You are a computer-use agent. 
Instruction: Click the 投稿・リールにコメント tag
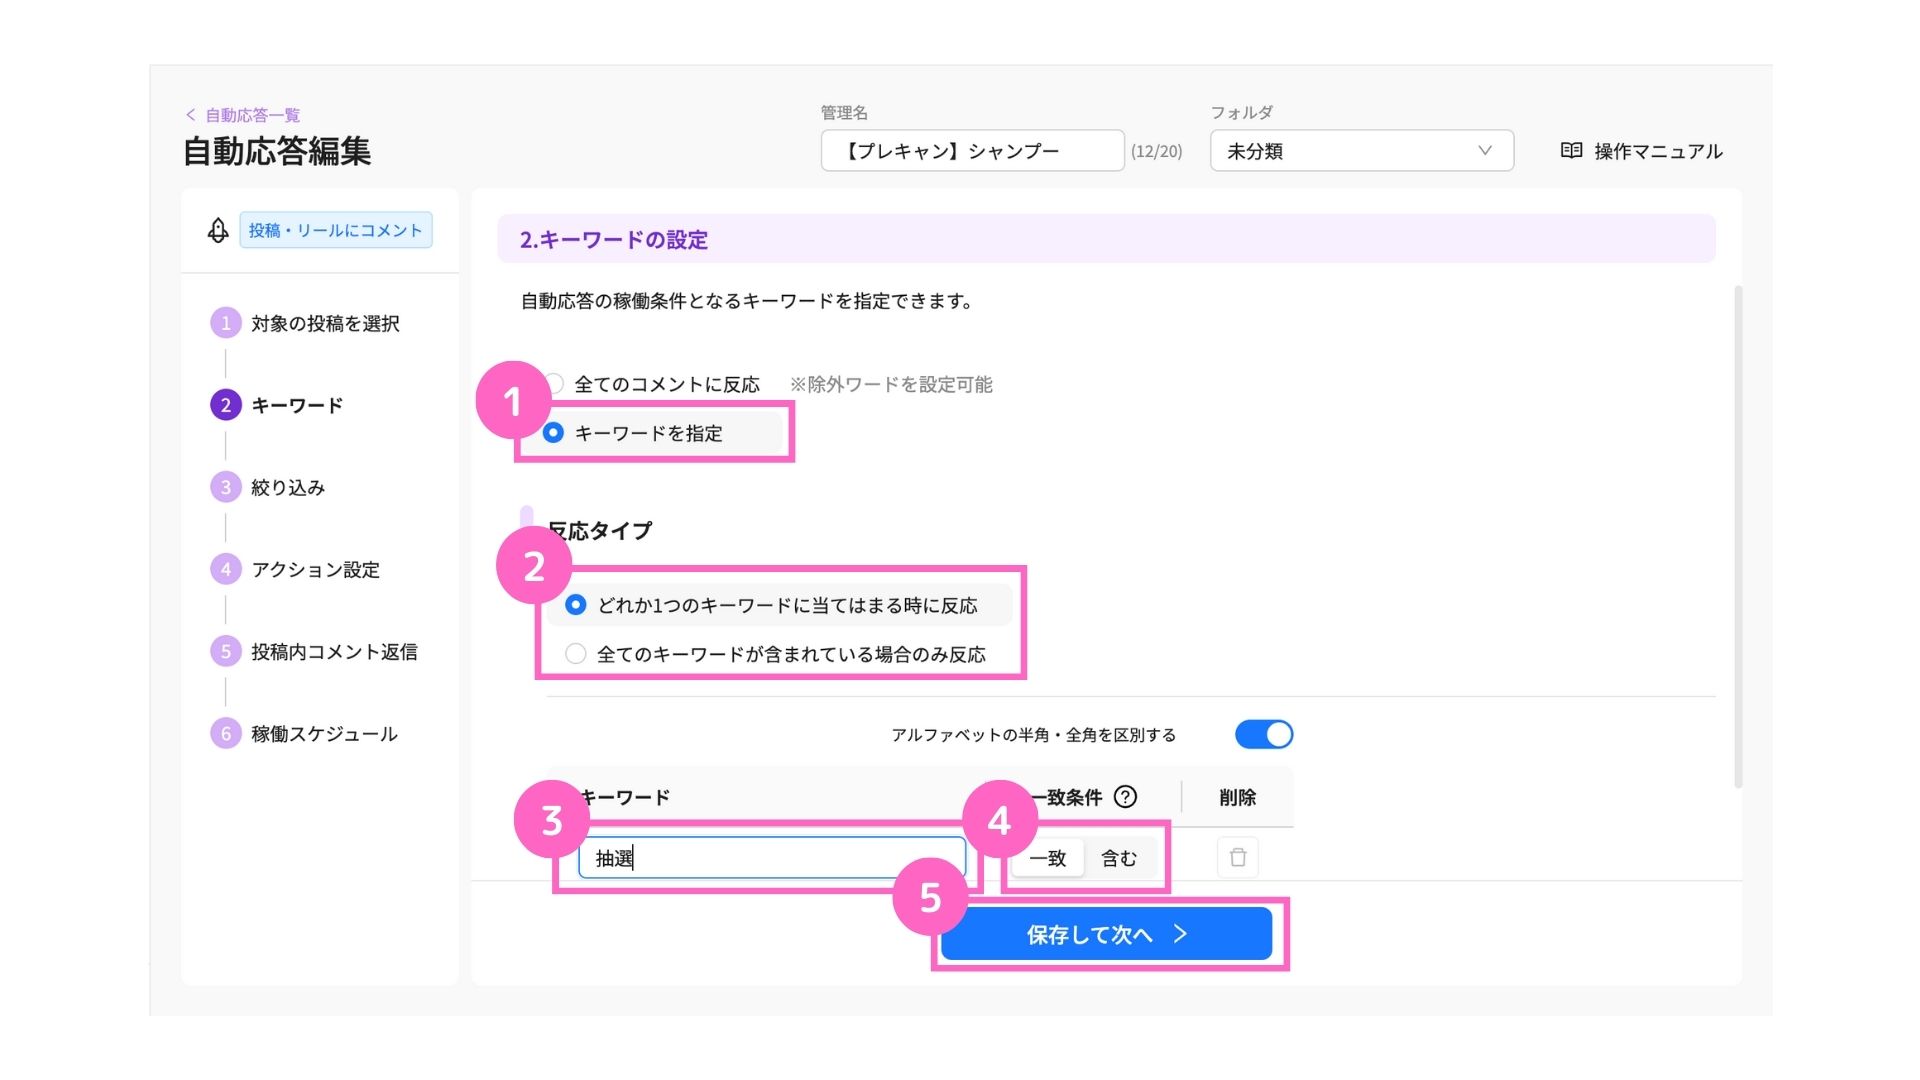pyautogui.click(x=336, y=230)
